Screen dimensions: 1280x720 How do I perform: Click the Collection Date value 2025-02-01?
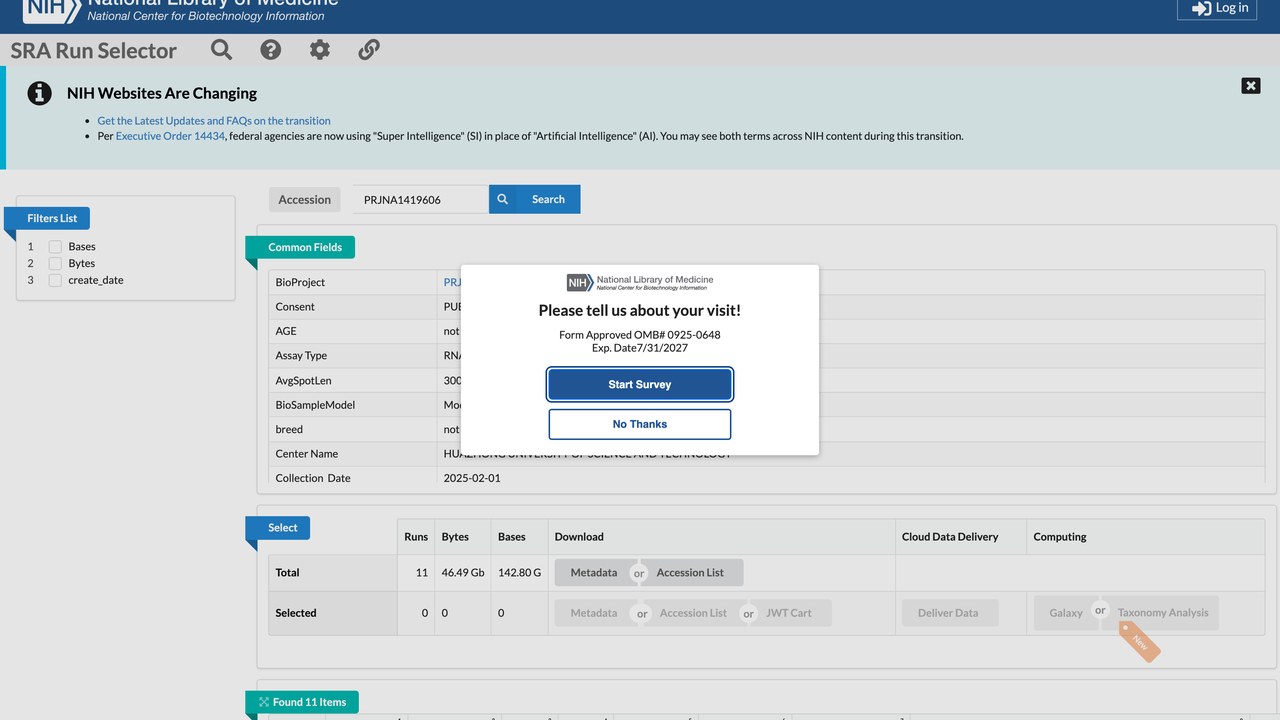coord(472,478)
